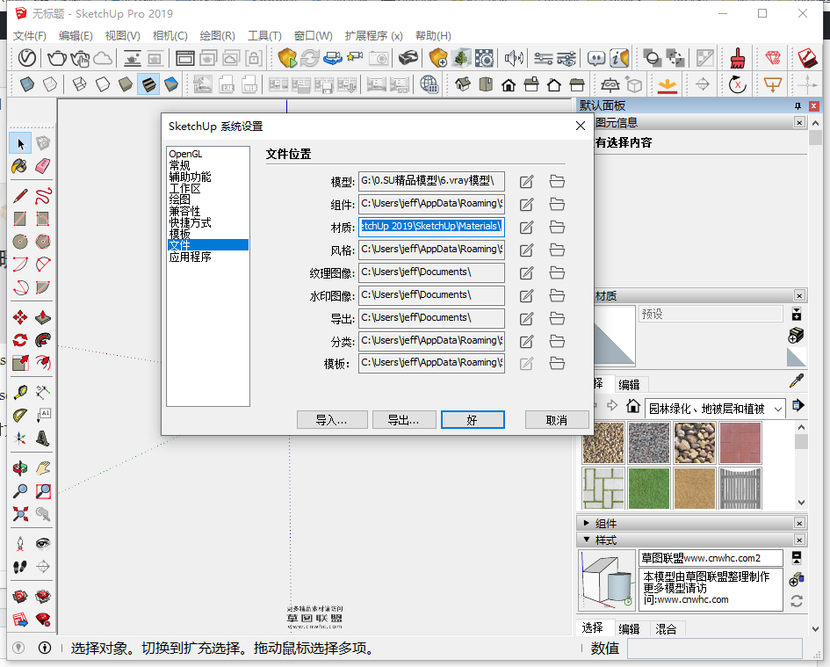Viewport: 830px width, 667px height.
Task: Close the 材质 panel section
Action: (799, 296)
